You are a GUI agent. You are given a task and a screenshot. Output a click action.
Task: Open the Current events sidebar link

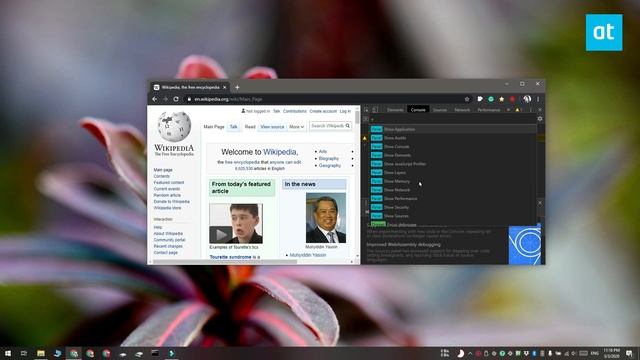pos(167,189)
